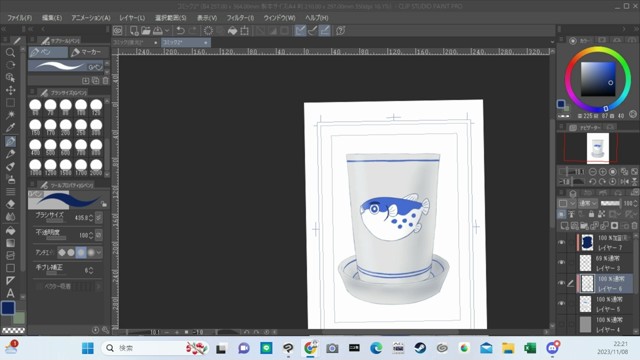This screenshot has height=360, width=640.
Task: Select the rectangular Selection area tool
Action: [10, 103]
